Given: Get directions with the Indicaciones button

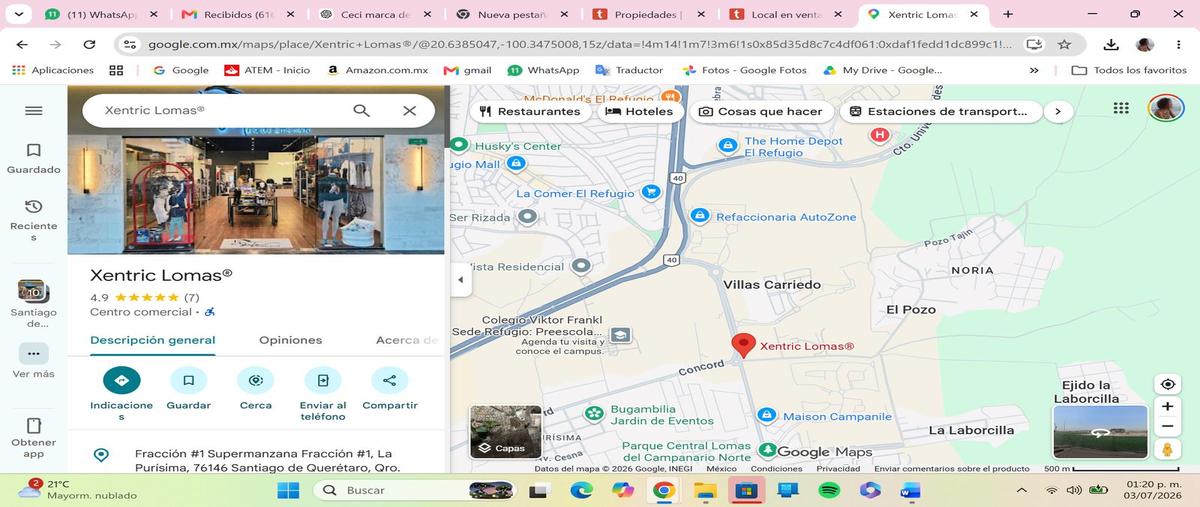Looking at the screenshot, I should (121, 380).
